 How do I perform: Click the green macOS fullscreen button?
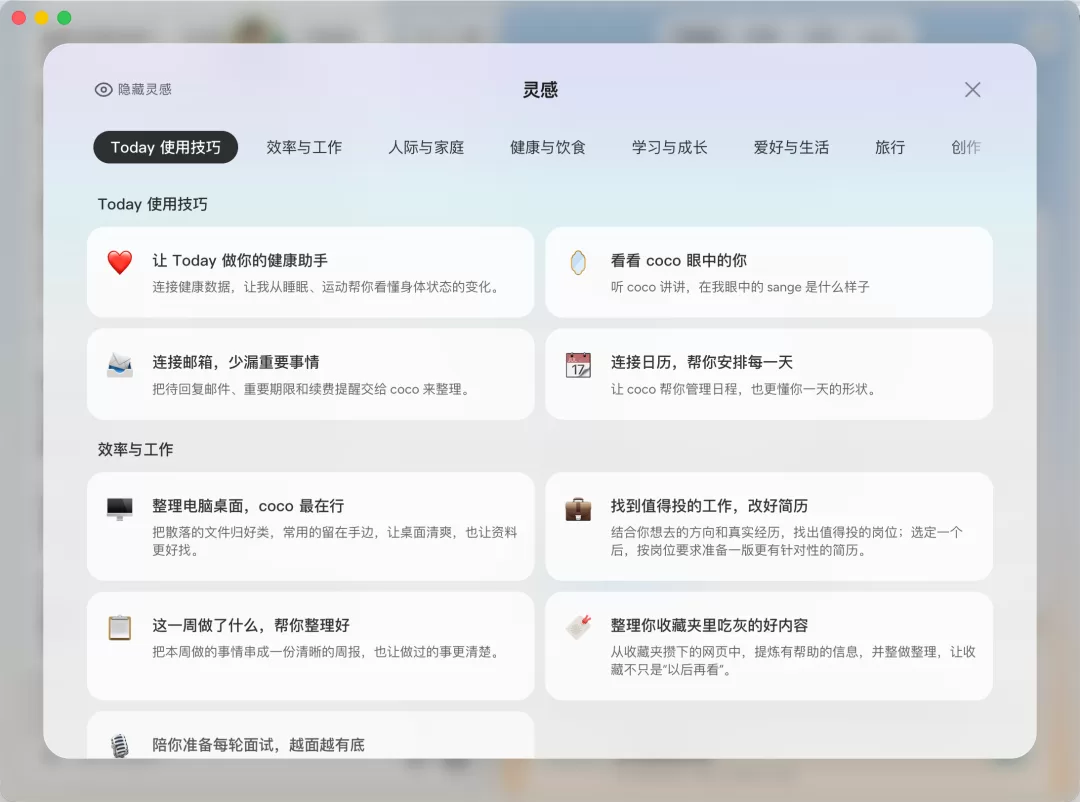(x=64, y=18)
